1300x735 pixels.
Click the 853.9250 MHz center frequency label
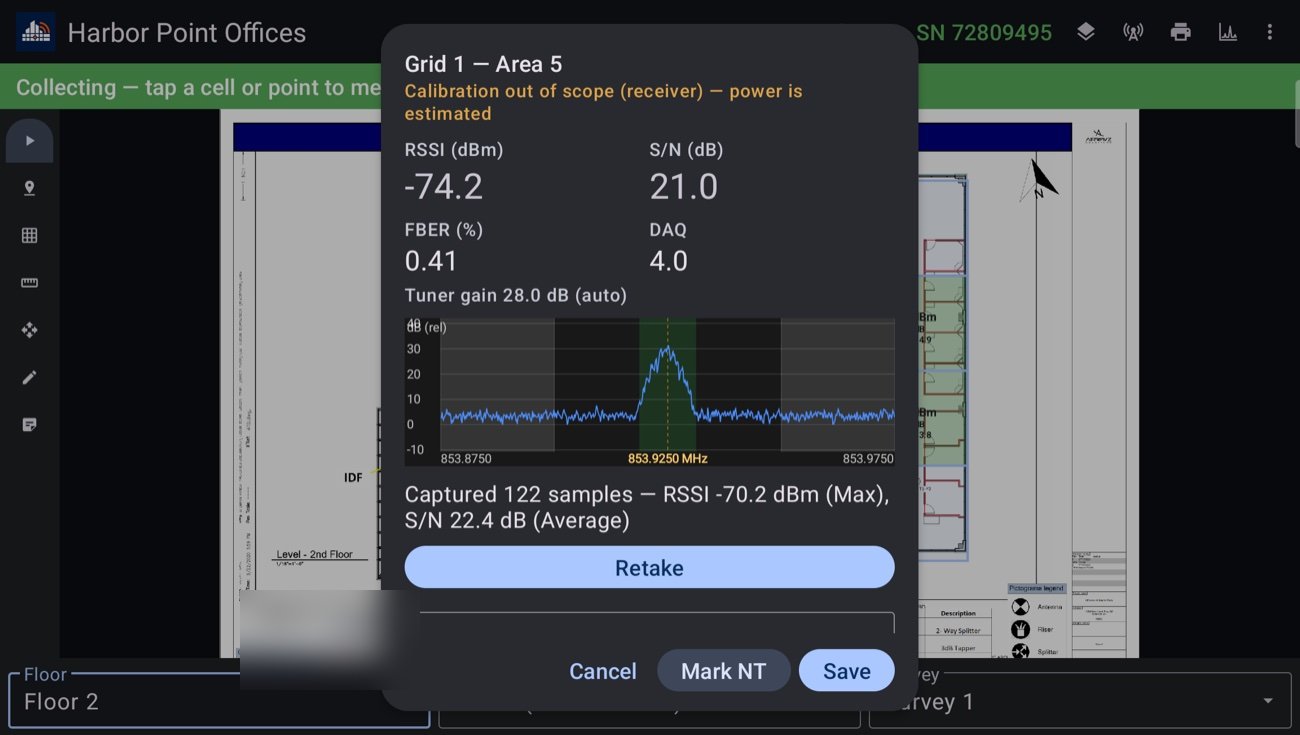point(667,459)
